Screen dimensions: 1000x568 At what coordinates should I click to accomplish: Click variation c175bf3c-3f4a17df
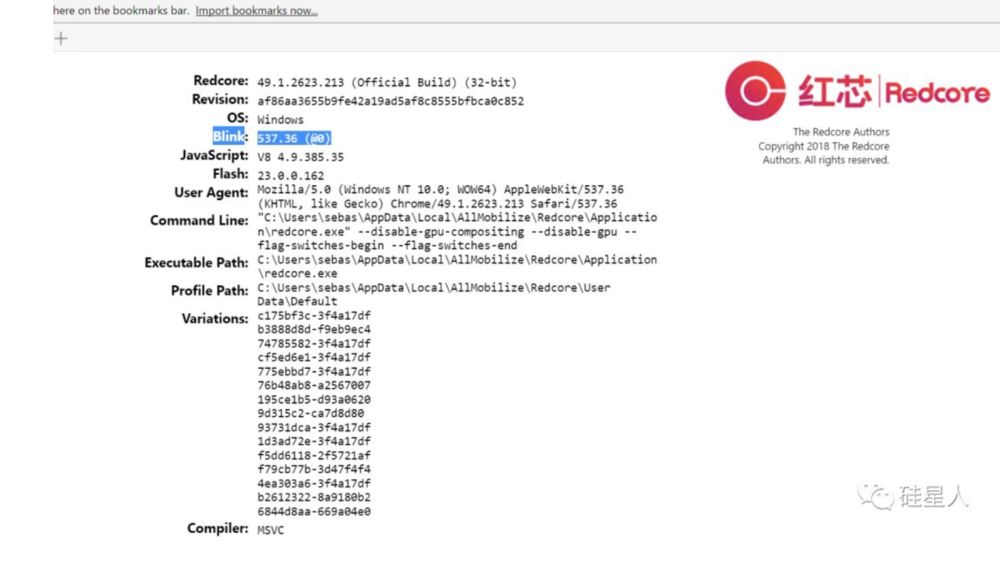click(x=314, y=316)
